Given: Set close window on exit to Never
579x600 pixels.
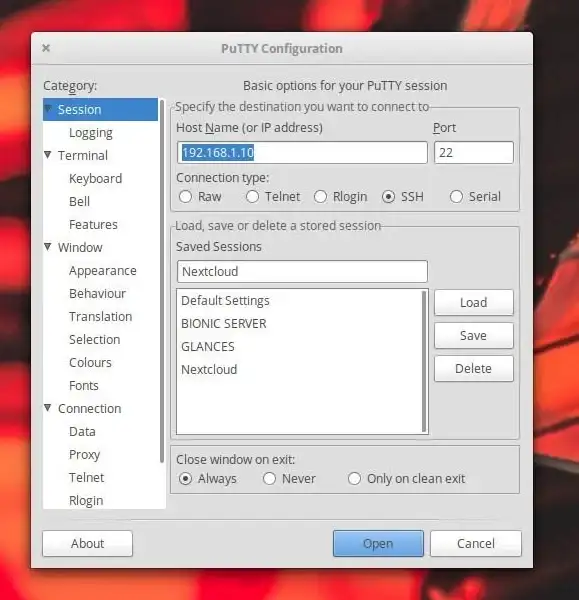Looking at the screenshot, I should click(289, 479).
